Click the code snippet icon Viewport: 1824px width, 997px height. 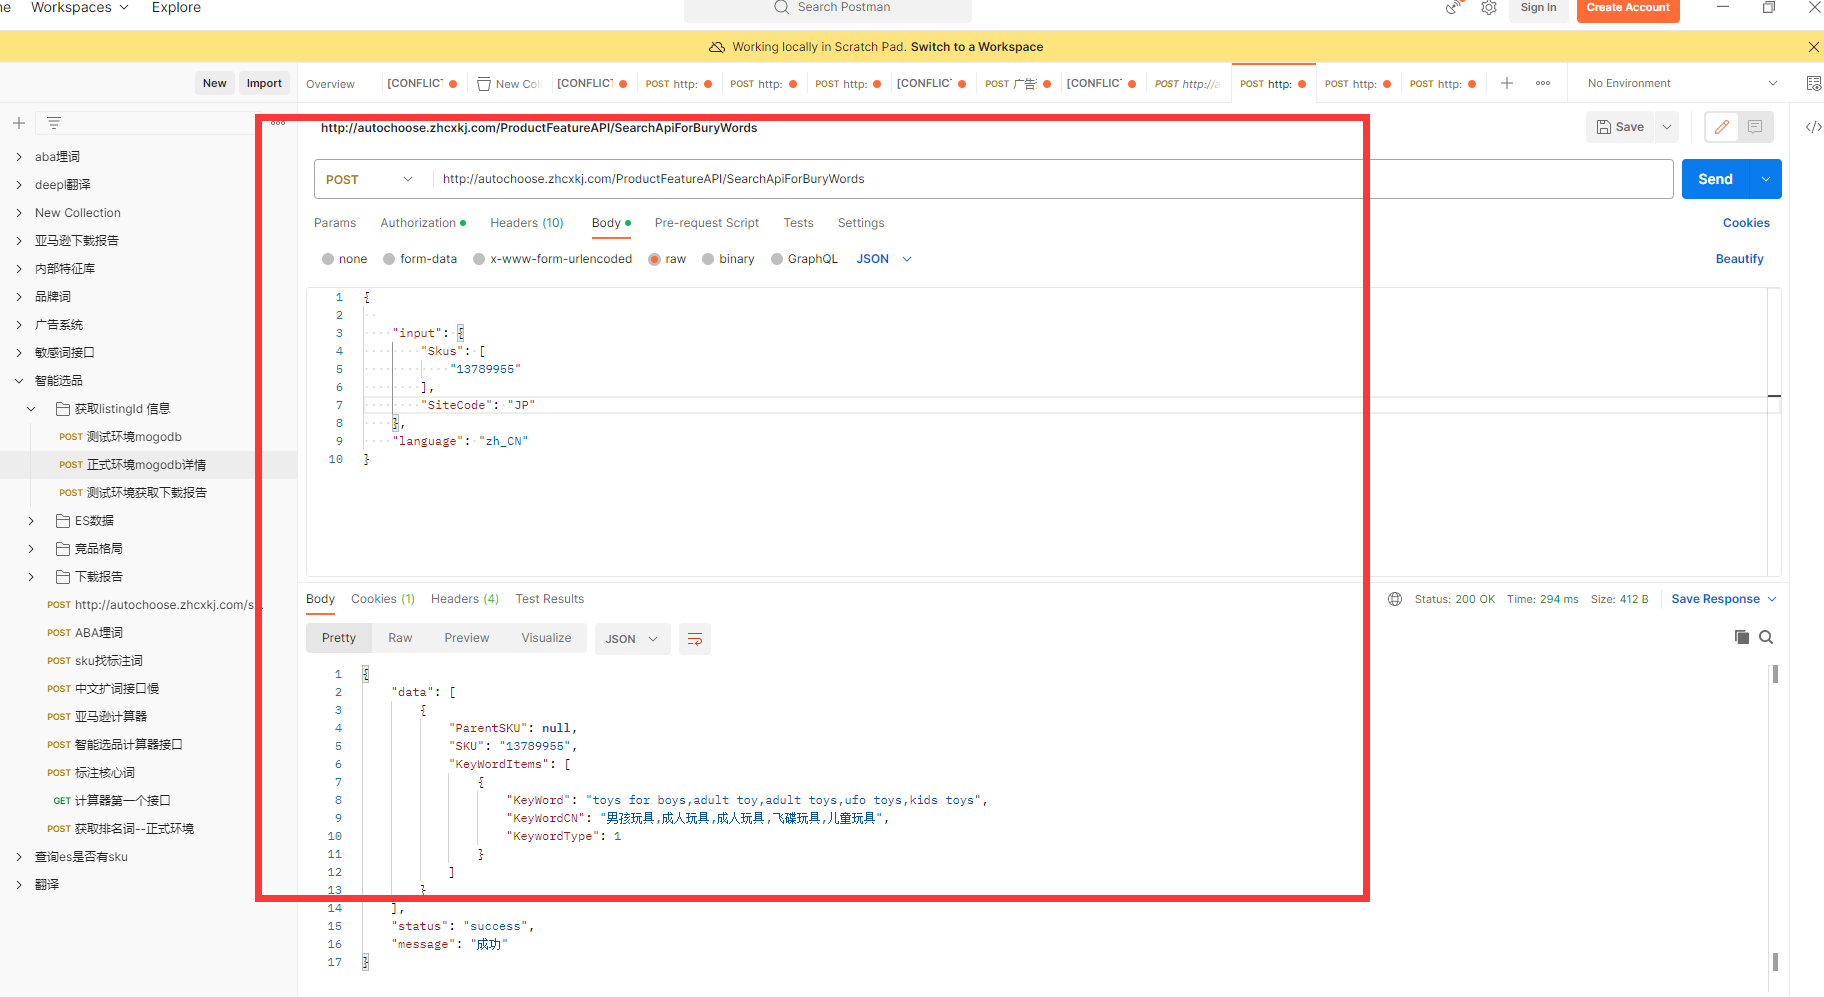point(1813,127)
